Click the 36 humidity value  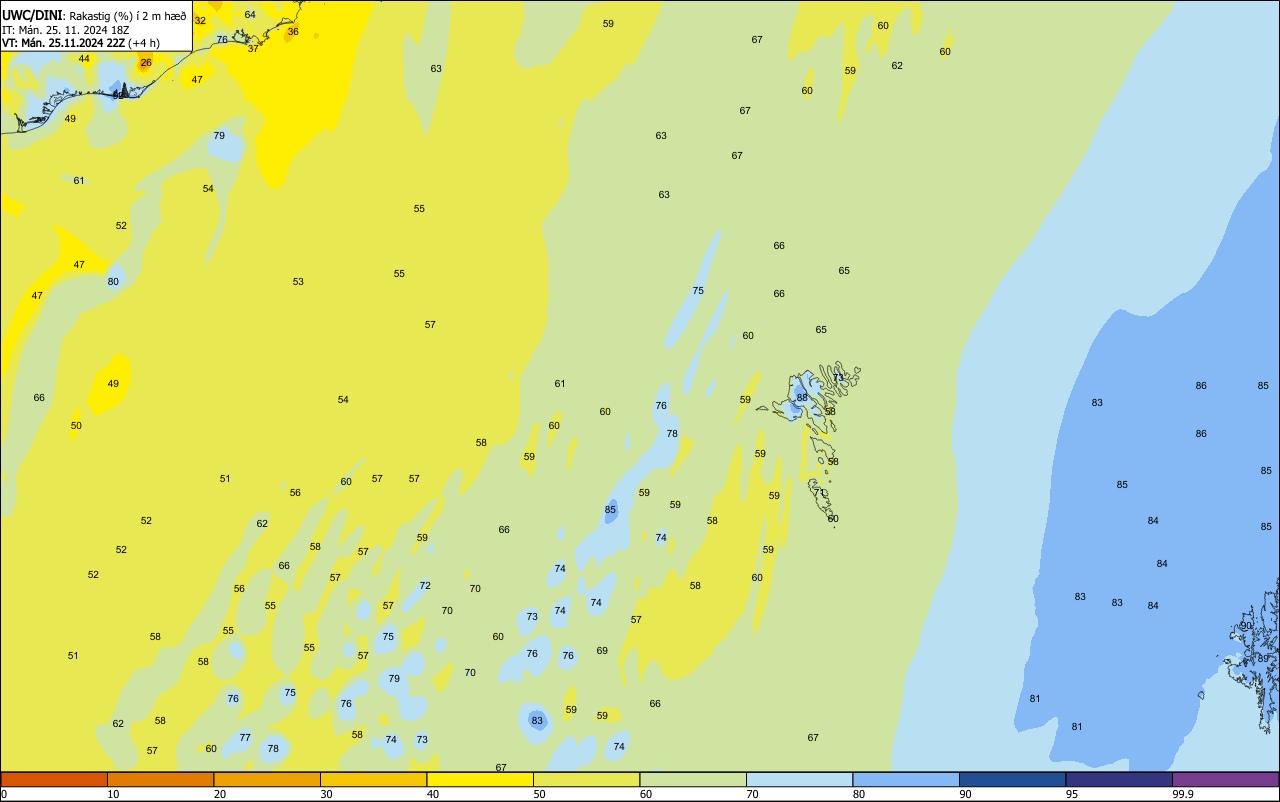pos(293,32)
